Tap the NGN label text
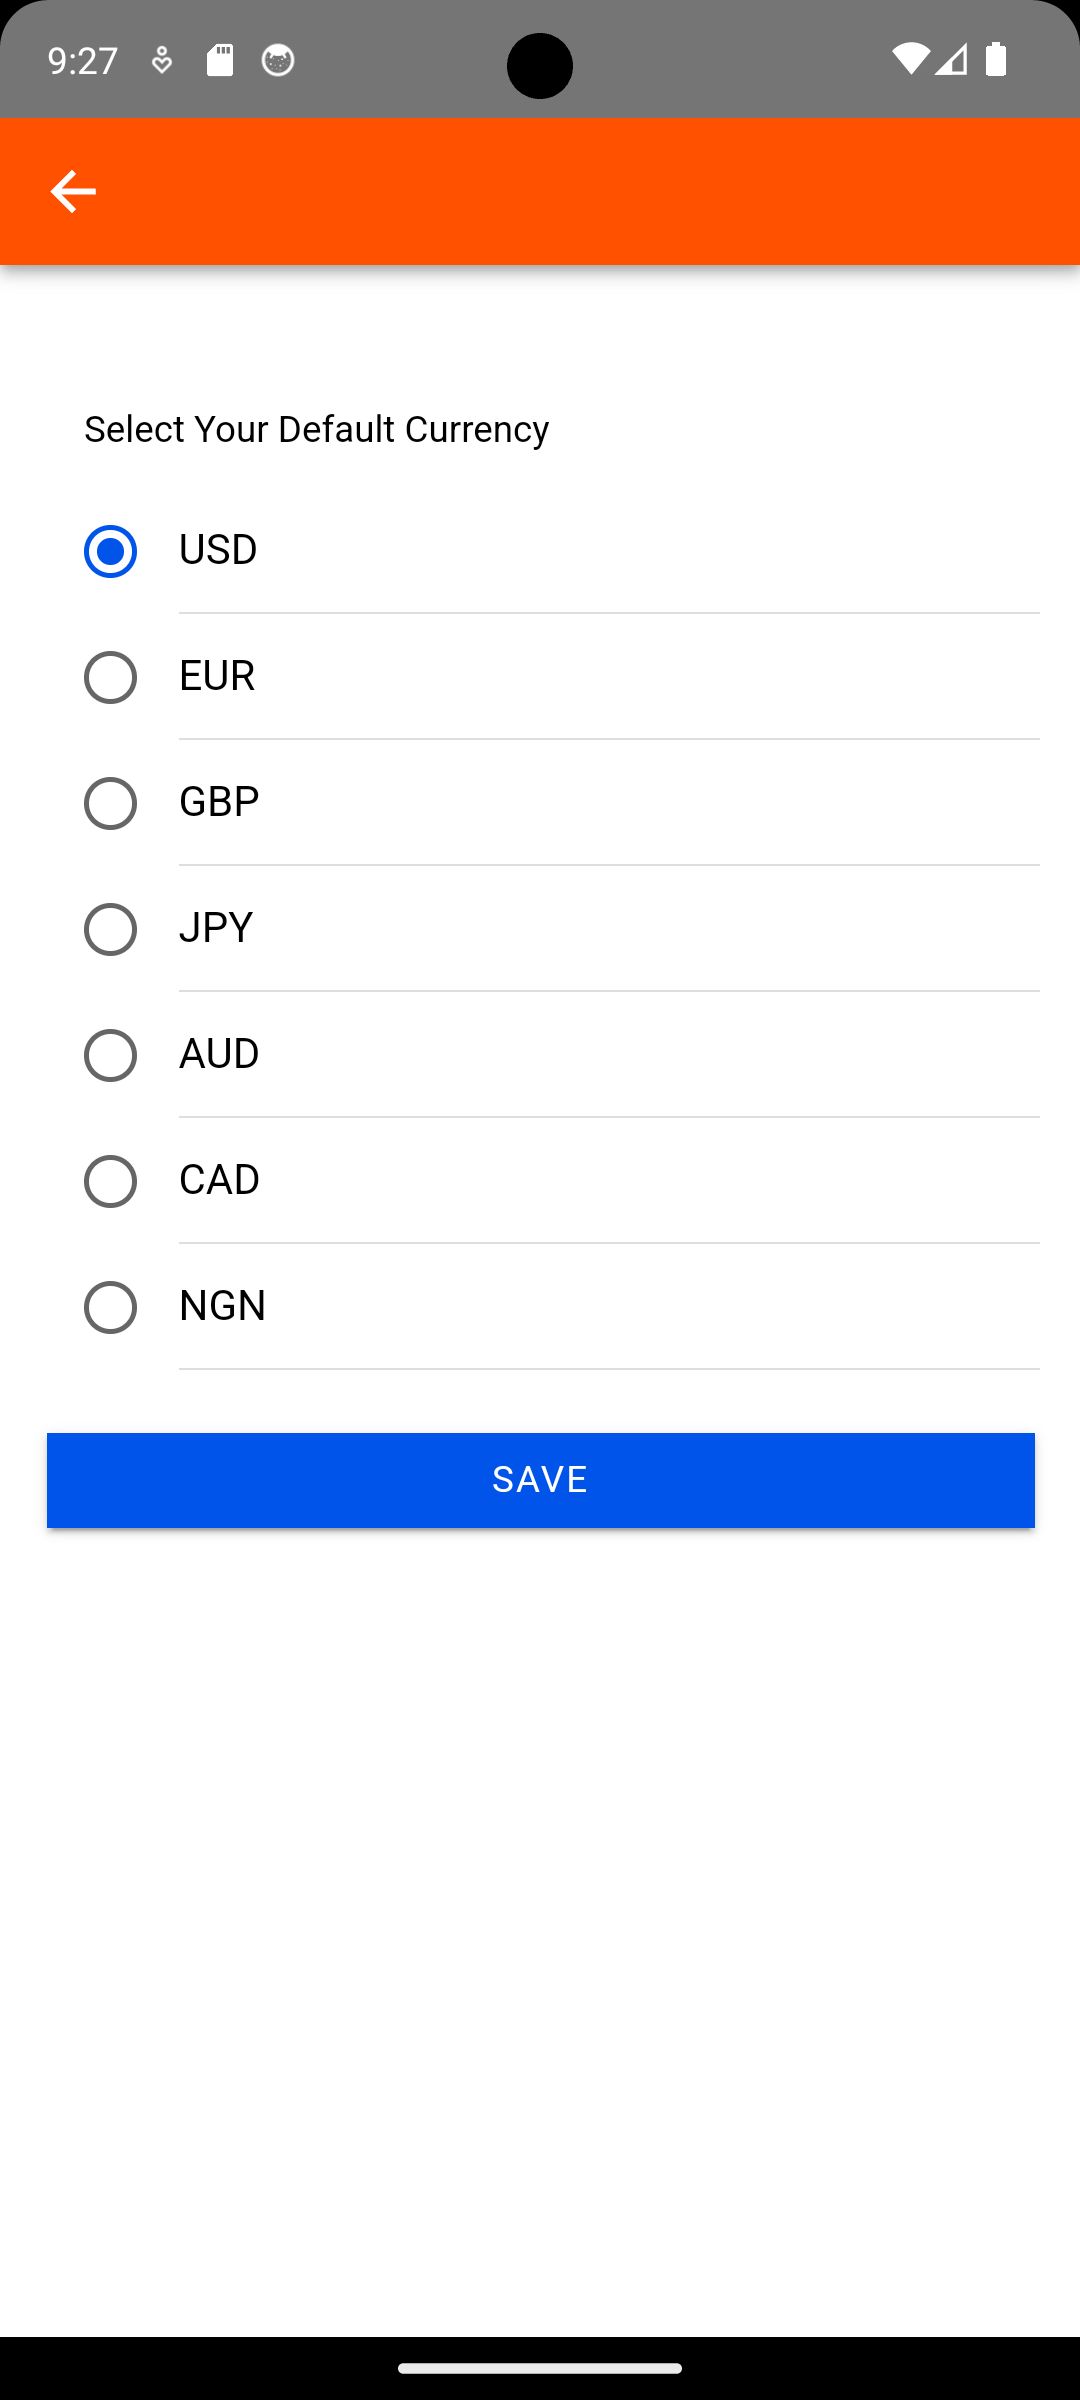The height and width of the screenshot is (2400, 1080). point(222,1306)
